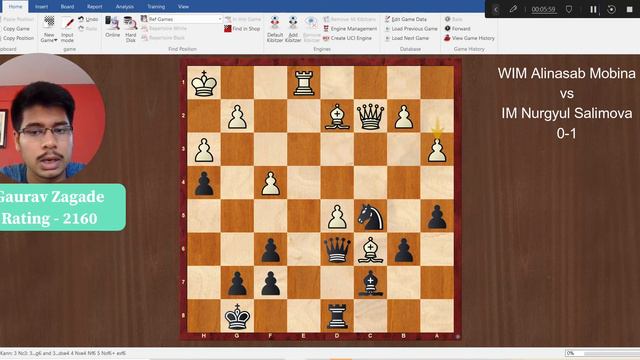Open the Analysis ribbon tab
The height and width of the screenshot is (360, 640).
(124, 7)
